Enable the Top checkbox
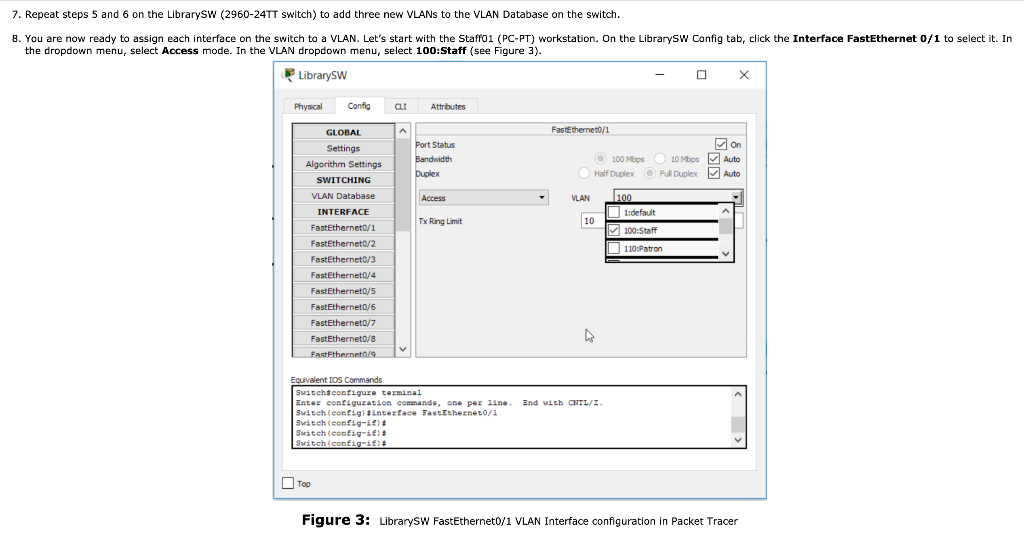 pyautogui.click(x=288, y=483)
